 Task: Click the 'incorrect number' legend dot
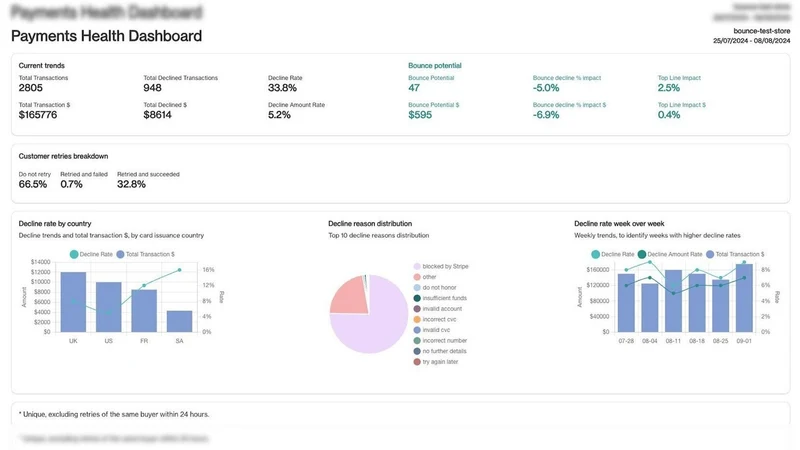click(417, 340)
